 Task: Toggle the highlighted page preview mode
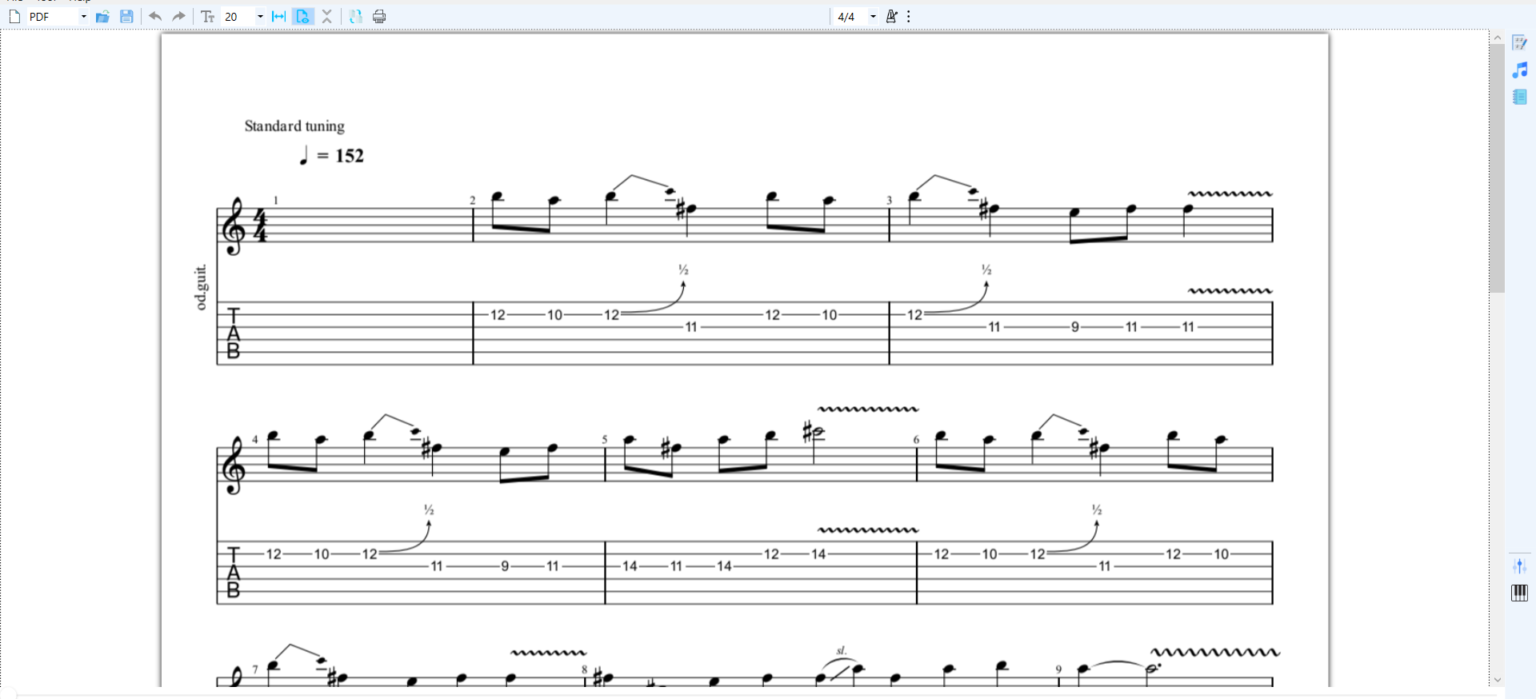302,16
